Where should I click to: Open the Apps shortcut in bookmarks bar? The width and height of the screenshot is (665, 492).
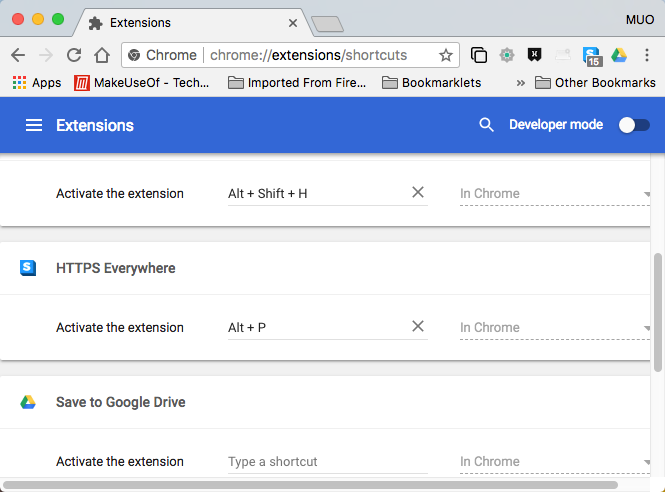coord(37,83)
